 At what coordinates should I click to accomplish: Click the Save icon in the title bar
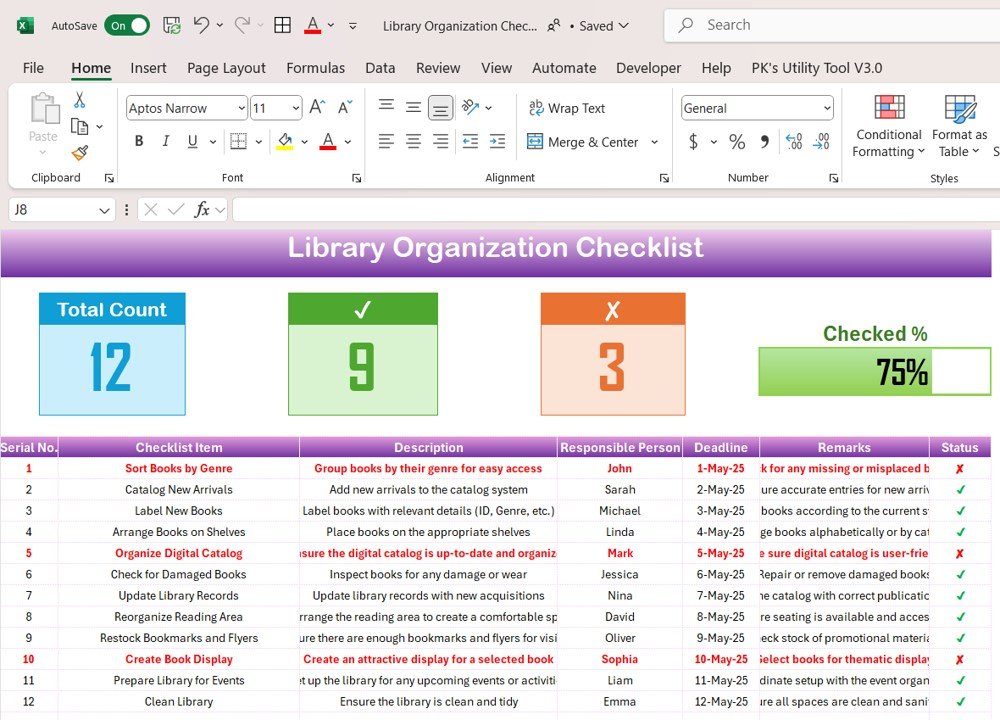(x=172, y=26)
